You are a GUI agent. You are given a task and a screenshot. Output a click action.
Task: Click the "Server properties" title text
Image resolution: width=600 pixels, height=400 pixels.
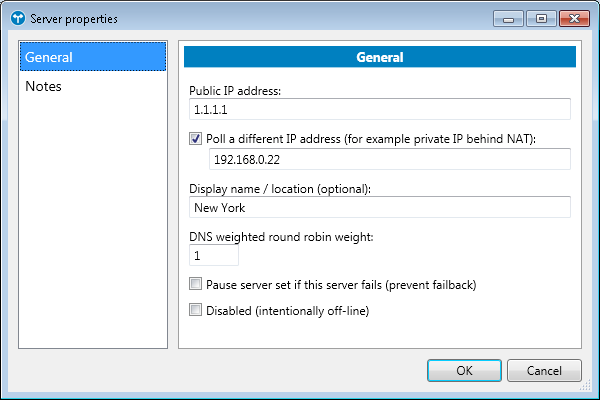[73, 18]
